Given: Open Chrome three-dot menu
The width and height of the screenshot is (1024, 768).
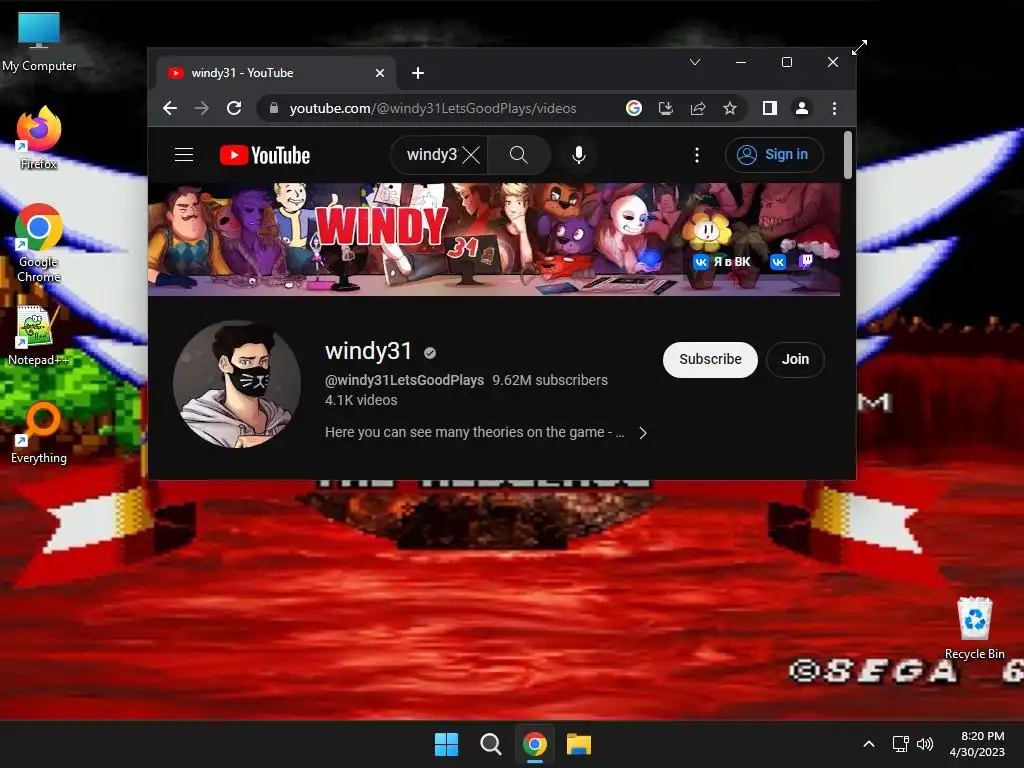Looking at the screenshot, I should click(x=834, y=108).
